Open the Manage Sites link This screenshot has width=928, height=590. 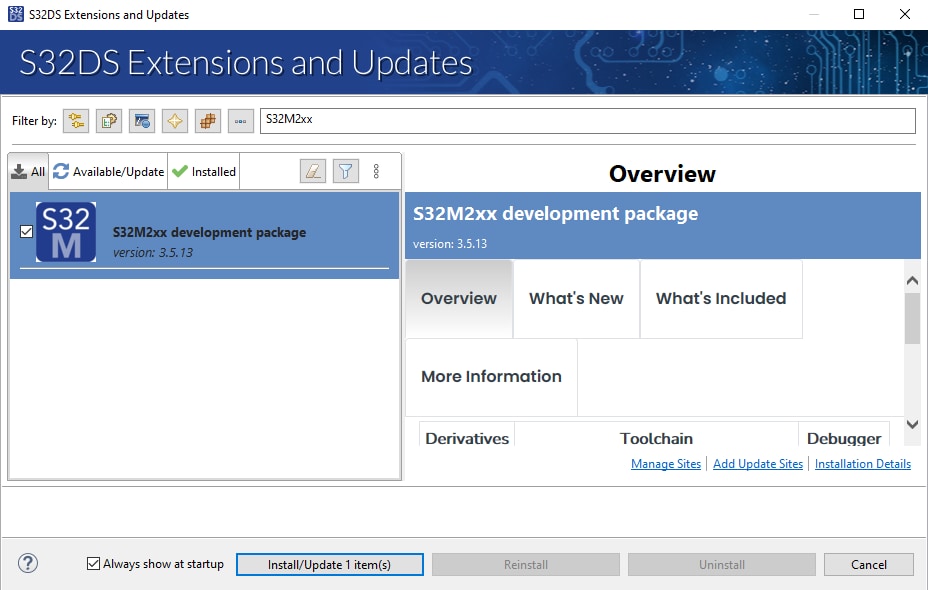pos(665,464)
